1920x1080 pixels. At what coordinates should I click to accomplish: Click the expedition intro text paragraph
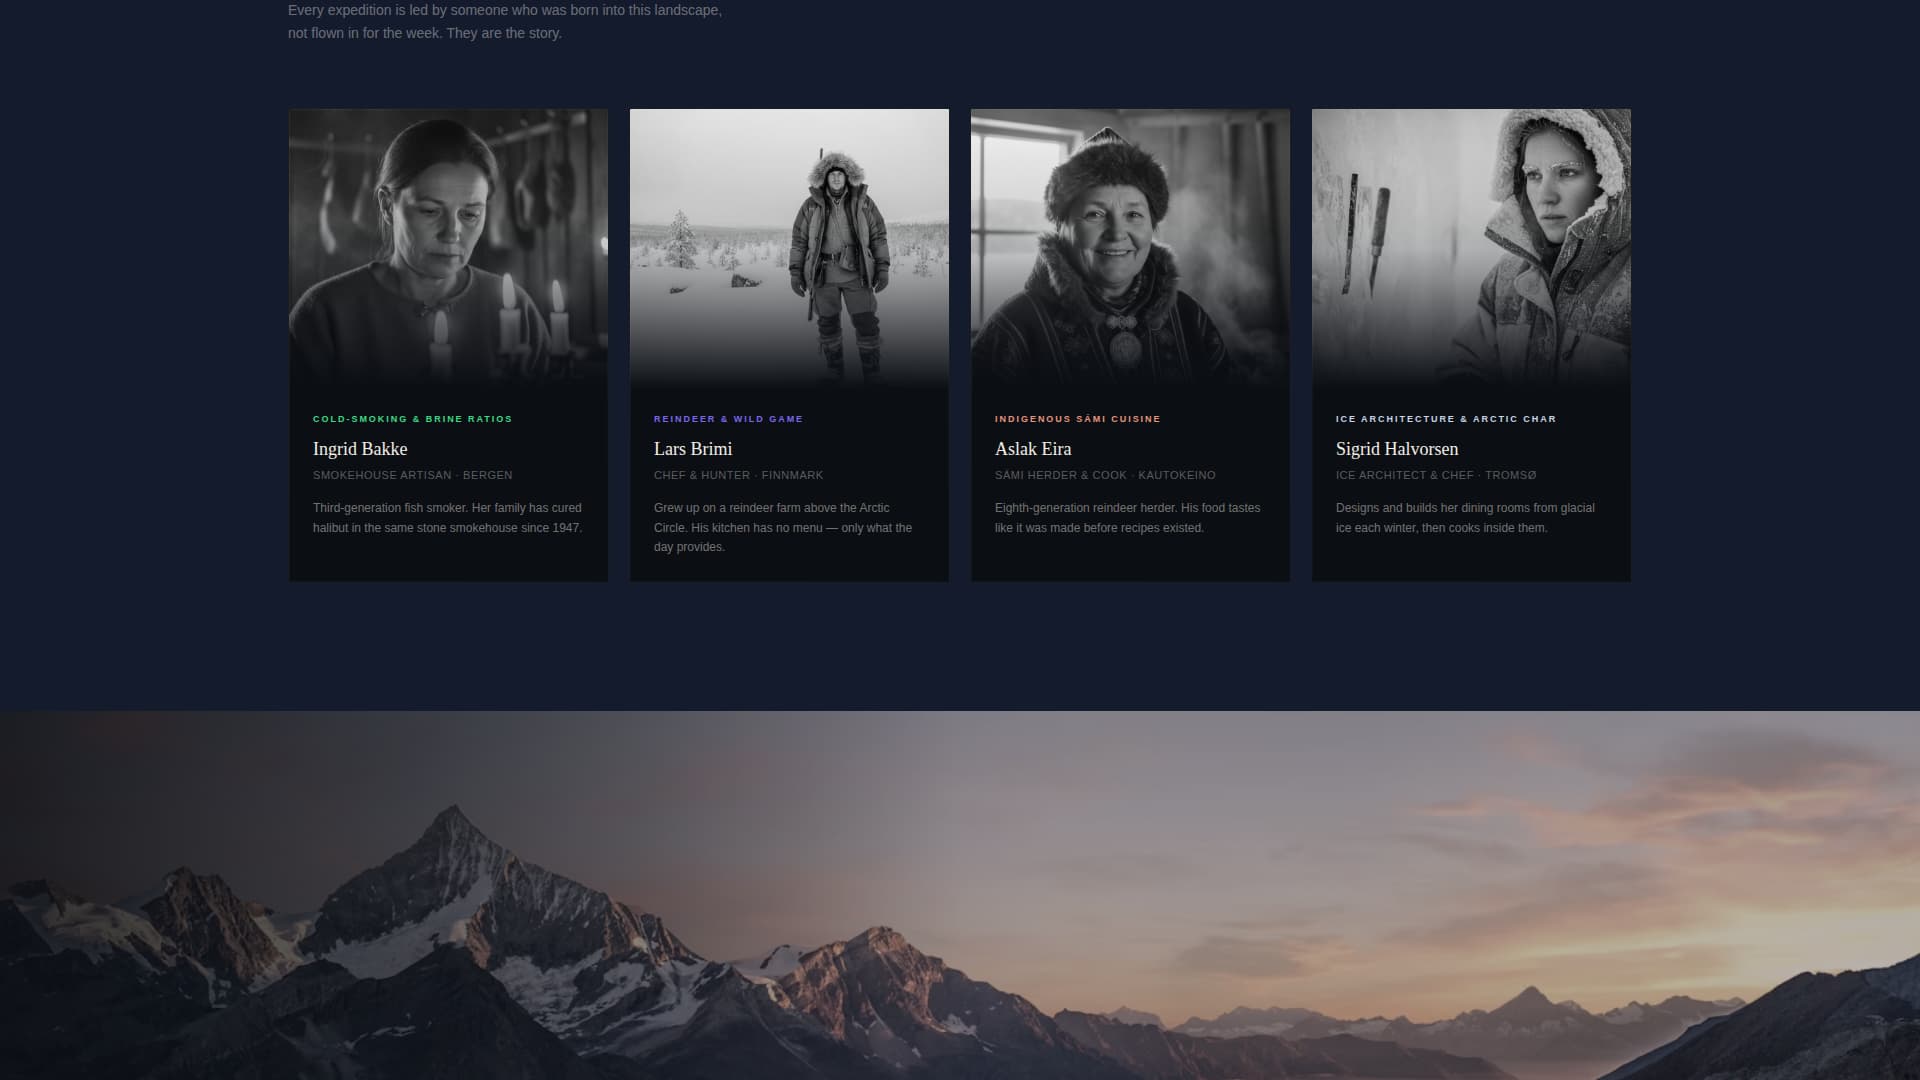pyautogui.click(x=503, y=22)
